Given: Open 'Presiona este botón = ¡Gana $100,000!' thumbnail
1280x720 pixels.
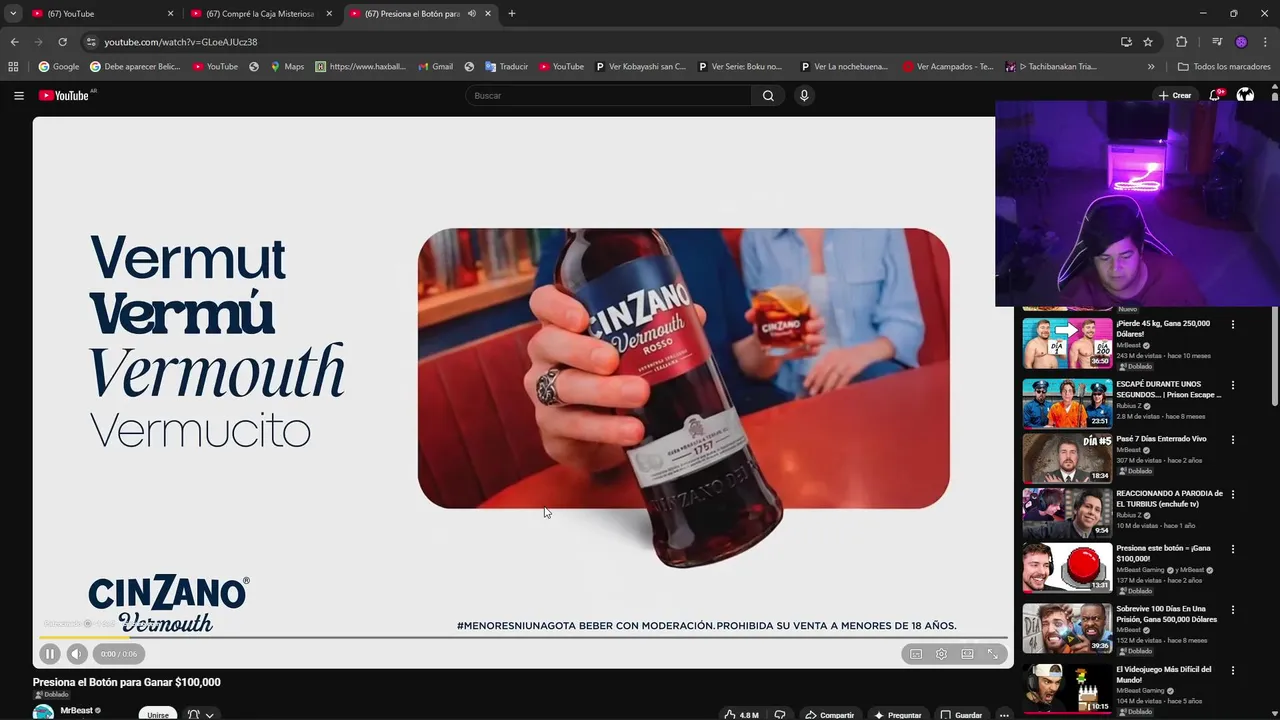Looking at the screenshot, I should [x=1067, y=568].
